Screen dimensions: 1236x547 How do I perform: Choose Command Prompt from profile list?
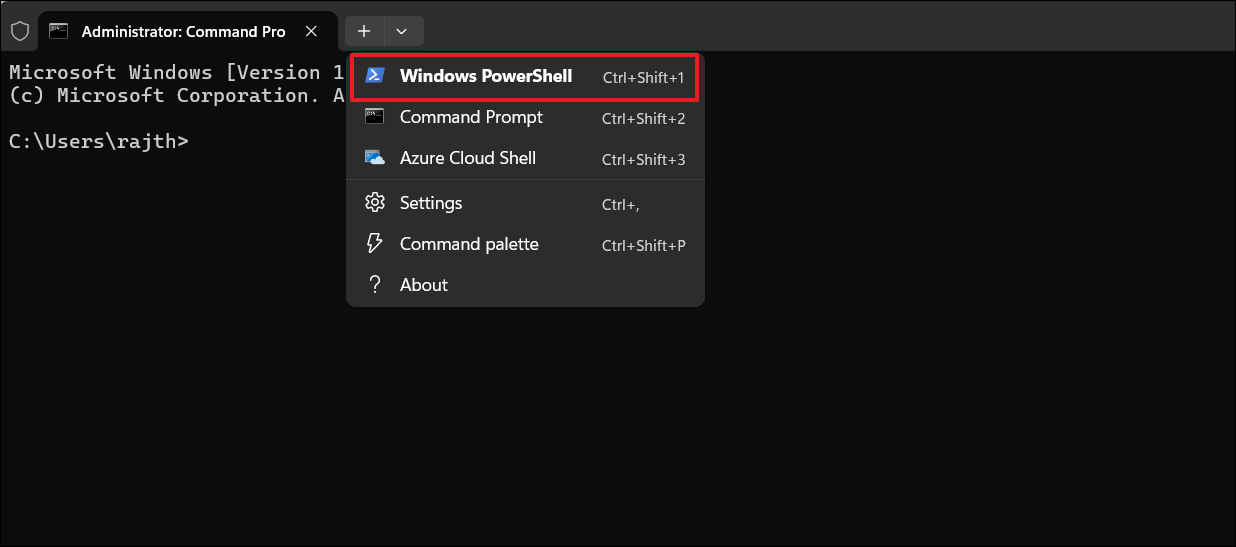coord(471,117)
